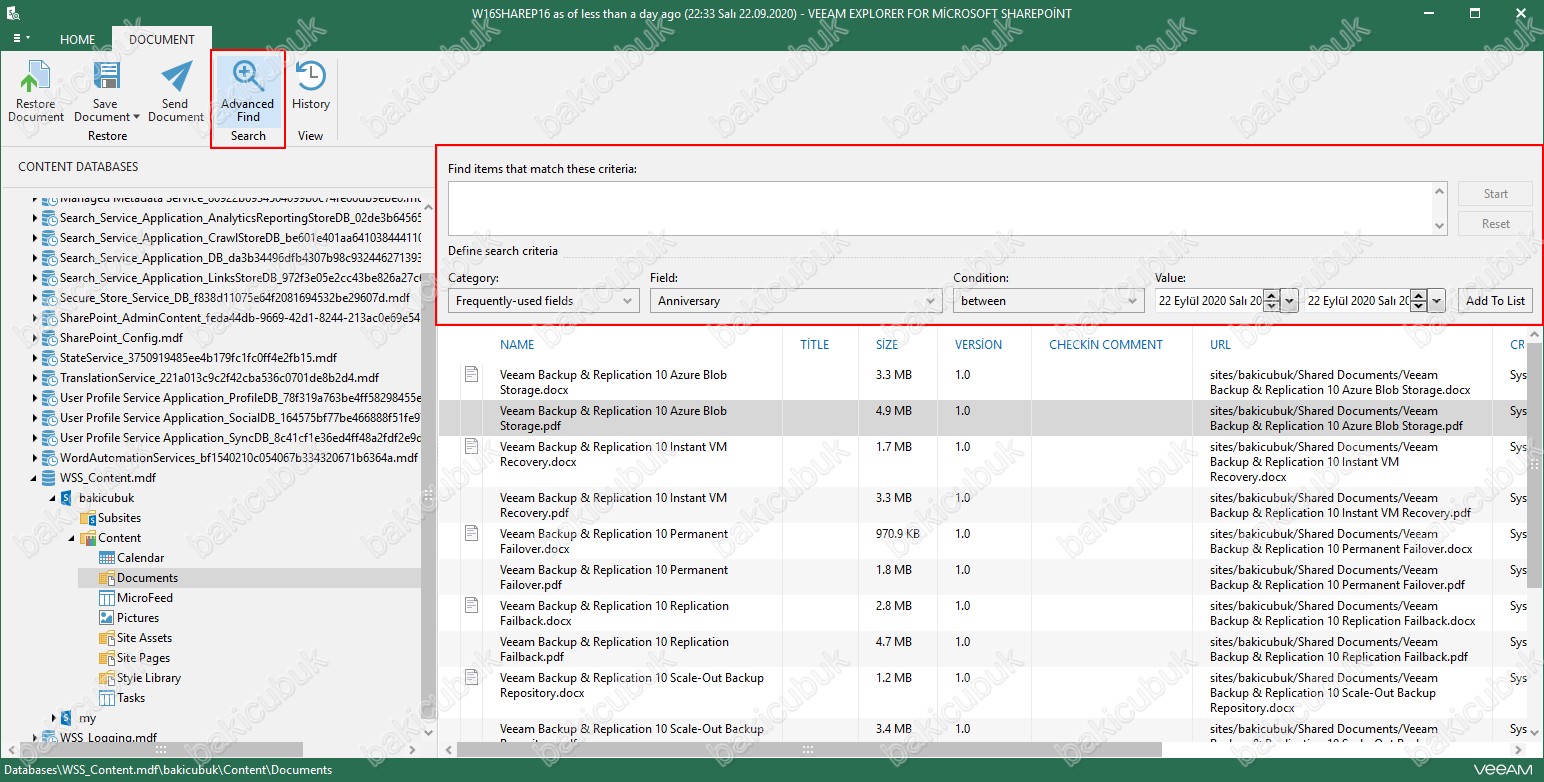This screenshot has width=1544, height=782.
Task: Open the Condition dropdown showing between
Action: click(x=1048, y=300)
